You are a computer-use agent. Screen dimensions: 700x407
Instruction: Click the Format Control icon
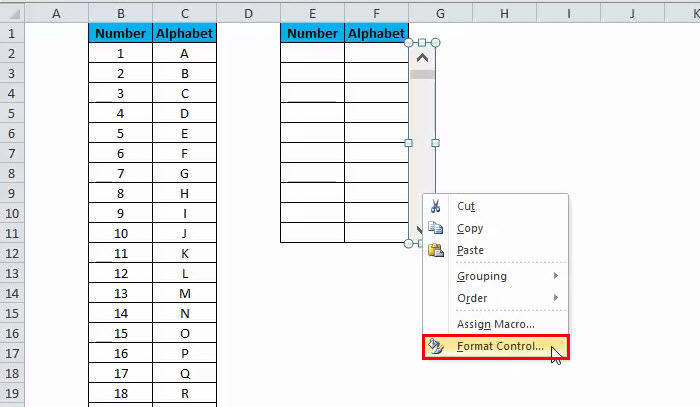tap(435, 346)
